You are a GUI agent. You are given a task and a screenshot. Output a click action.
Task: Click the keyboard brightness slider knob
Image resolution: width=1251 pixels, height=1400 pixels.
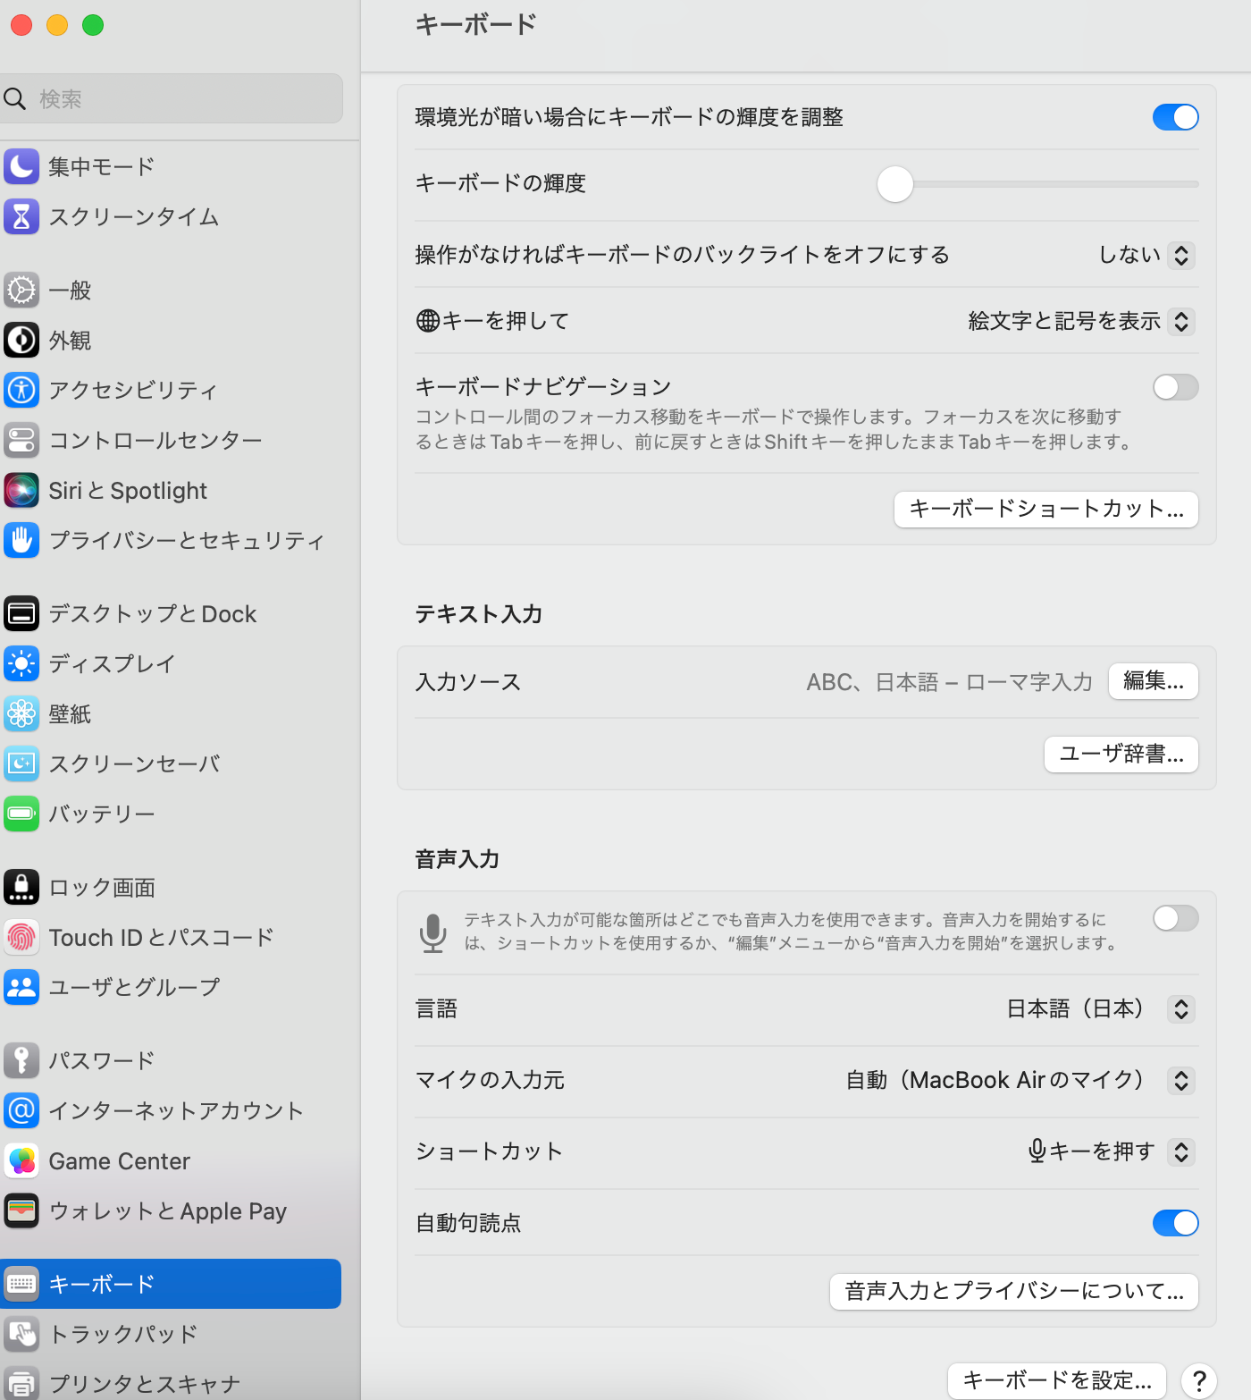[895, 184]
